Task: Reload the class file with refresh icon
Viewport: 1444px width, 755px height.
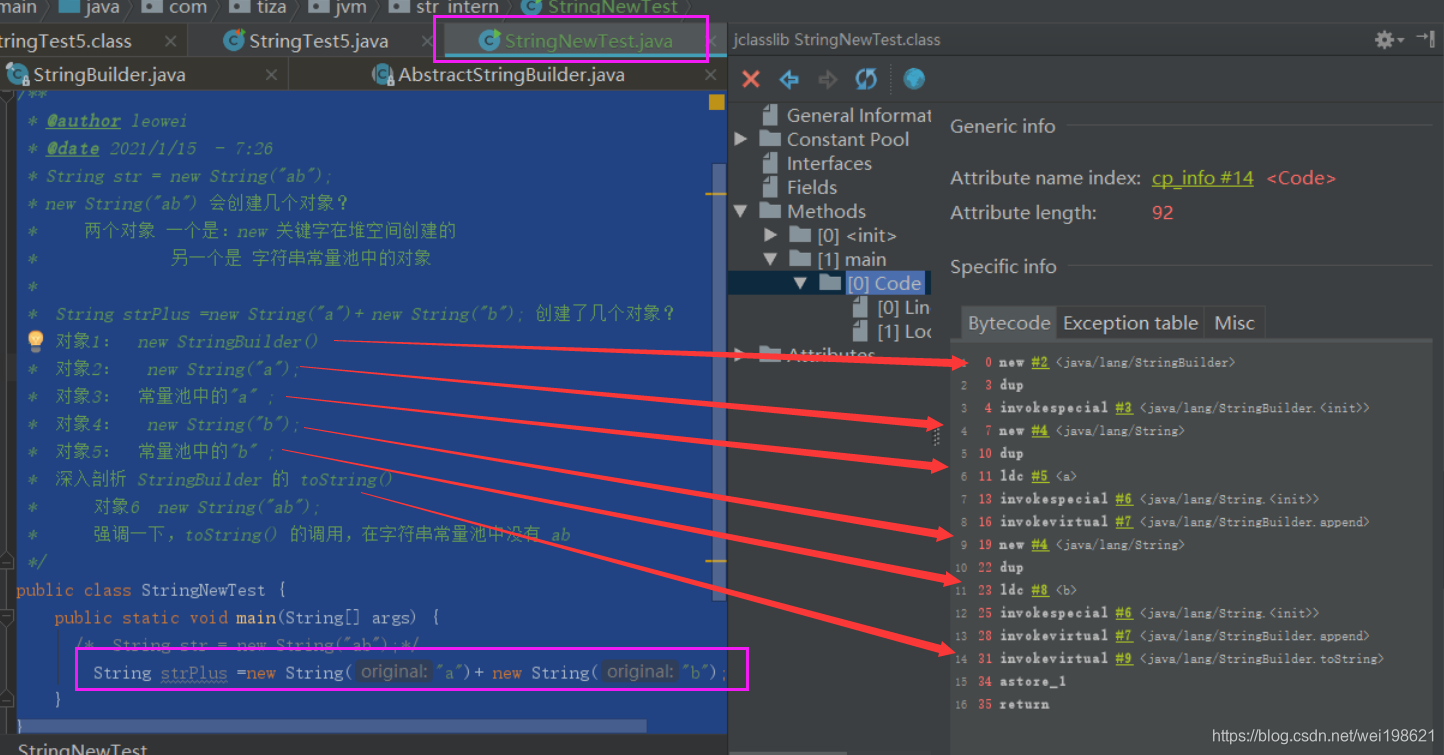Action: tap(866, 79)
